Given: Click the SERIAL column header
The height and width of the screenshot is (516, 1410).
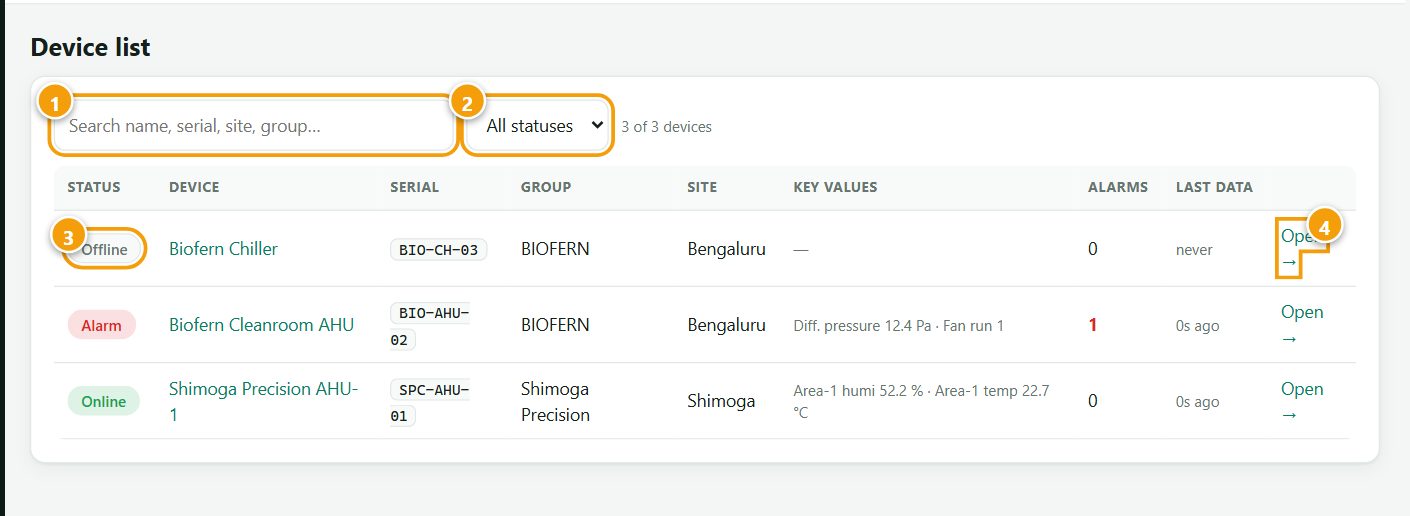Looking at the screenshot, I should point(414,187).
